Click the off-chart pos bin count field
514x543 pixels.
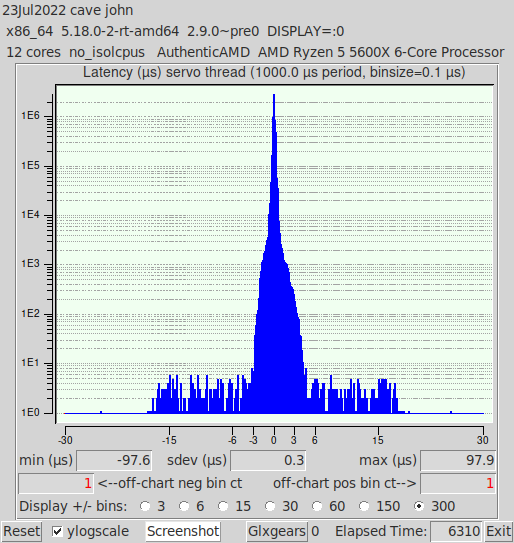(458, 483)
